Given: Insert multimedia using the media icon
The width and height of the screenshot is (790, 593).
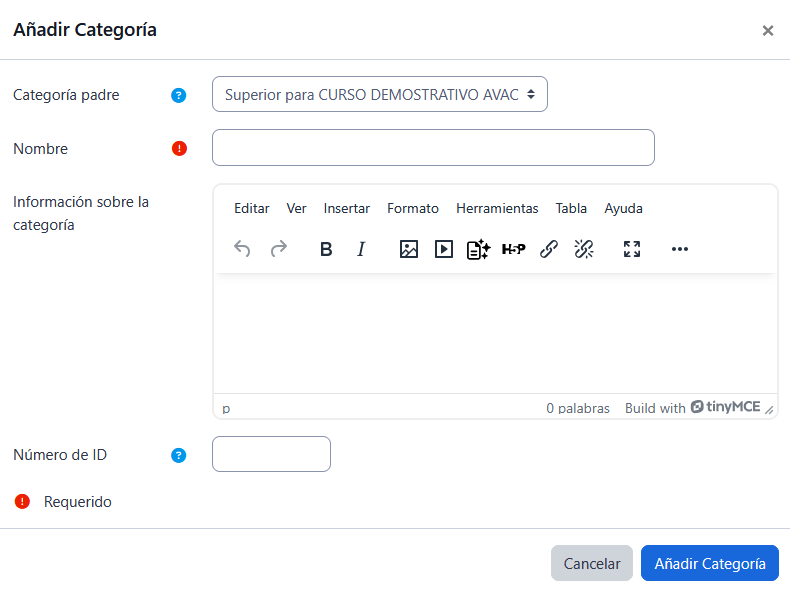Looking at the screenshot, I should point(444,249).
